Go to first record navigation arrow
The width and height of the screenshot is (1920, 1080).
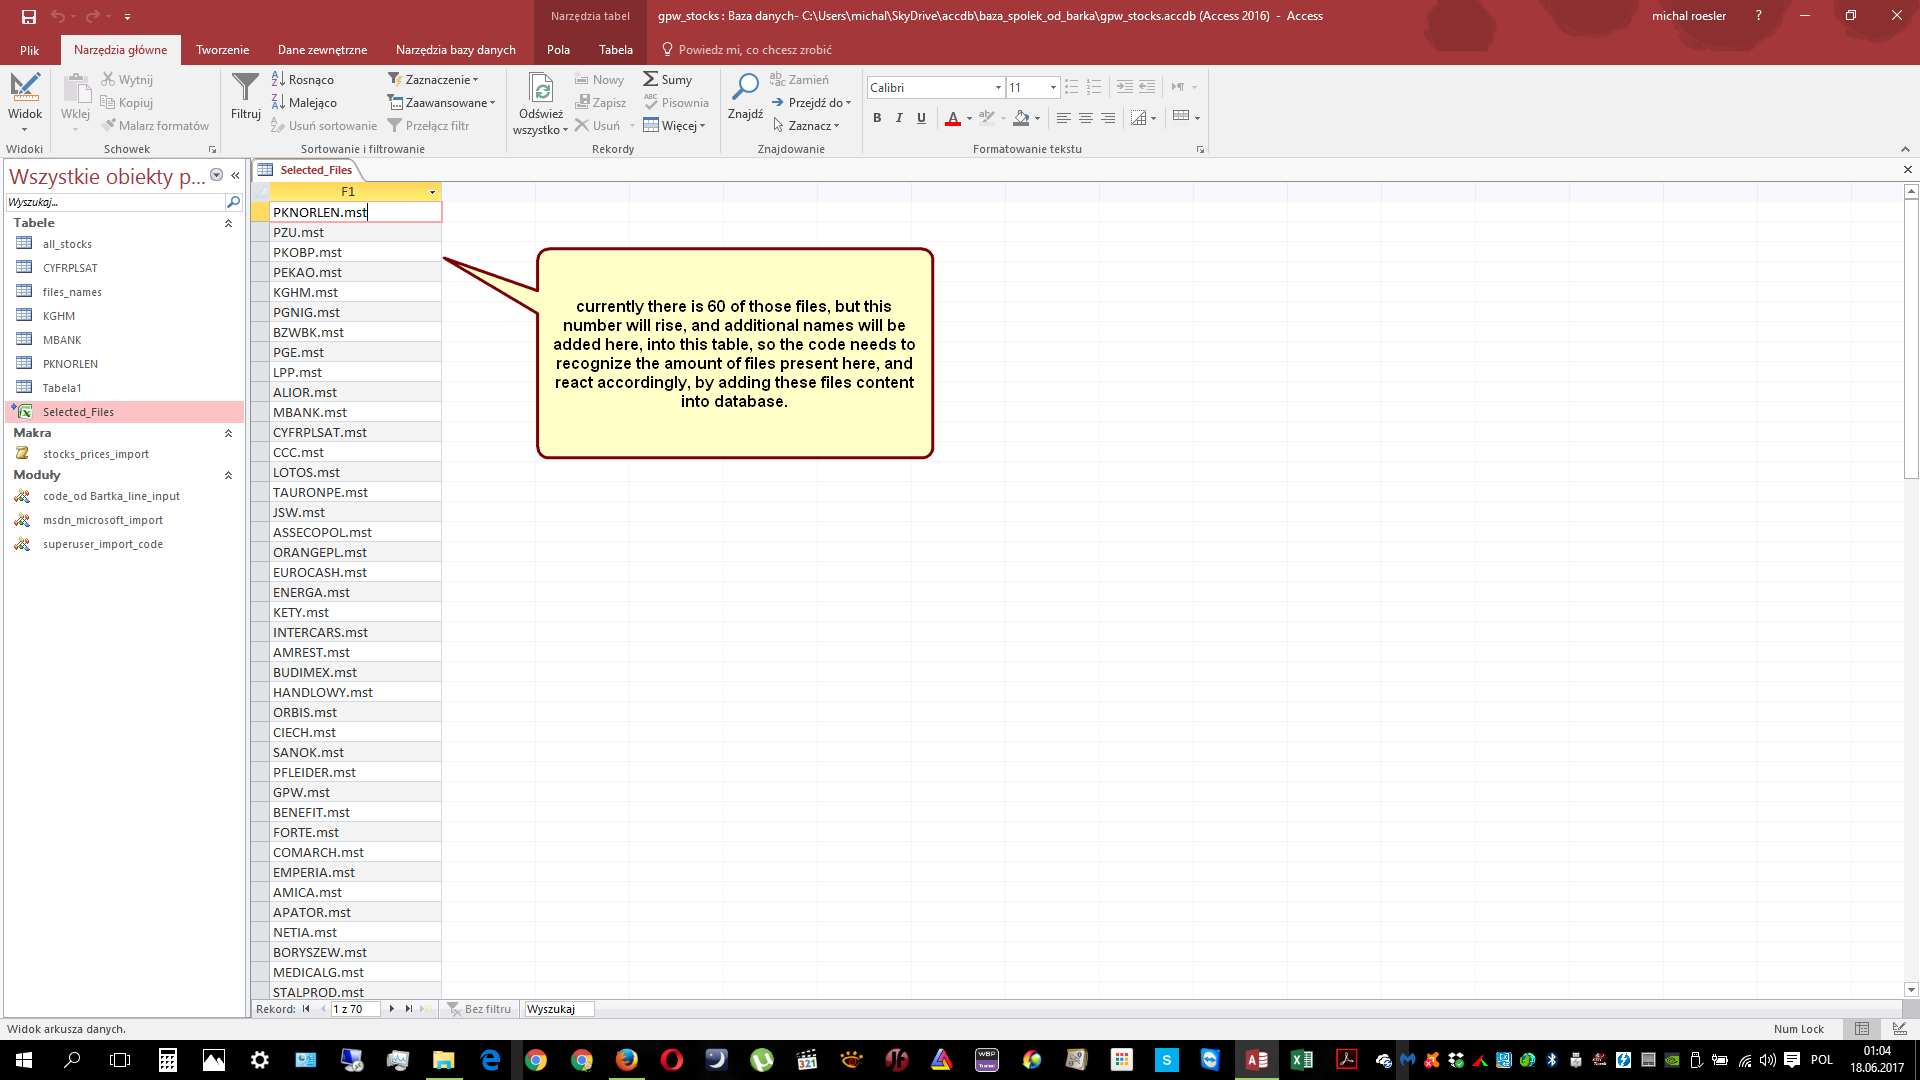tap(306, 1009)
